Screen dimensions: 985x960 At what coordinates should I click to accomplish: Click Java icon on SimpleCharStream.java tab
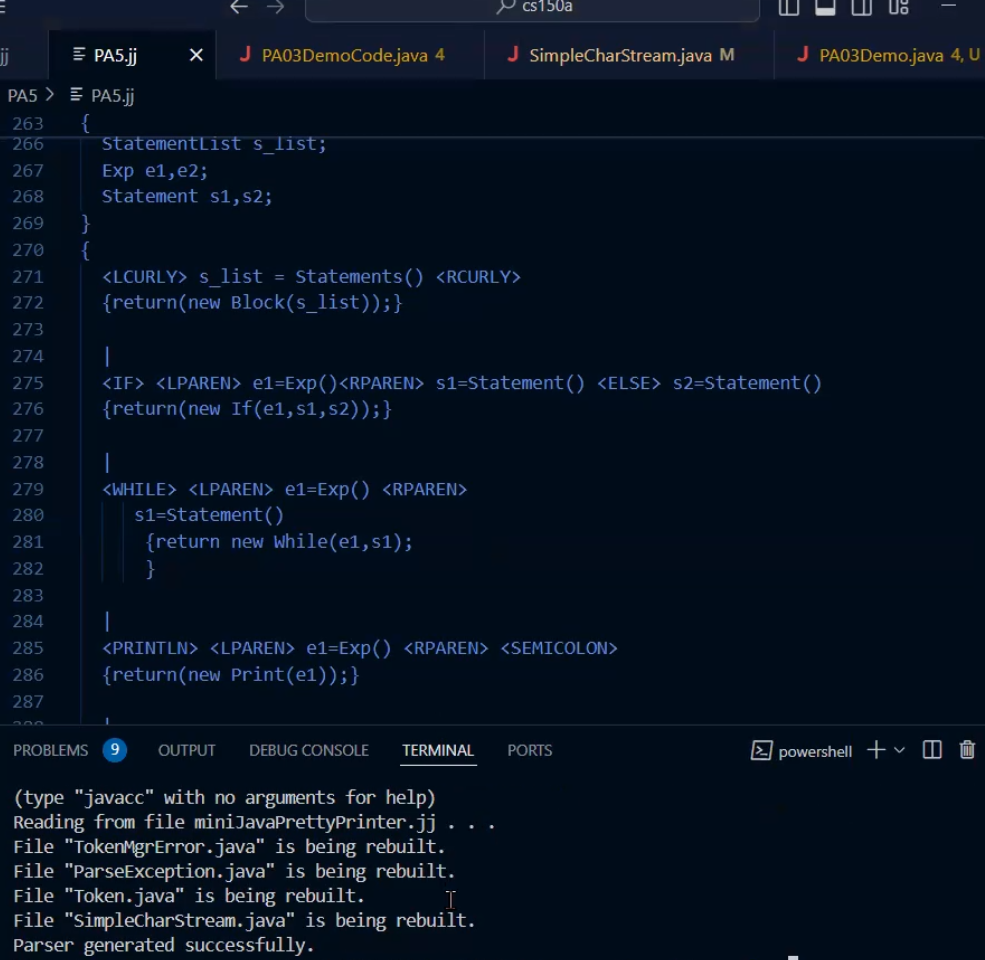[513, 55]
